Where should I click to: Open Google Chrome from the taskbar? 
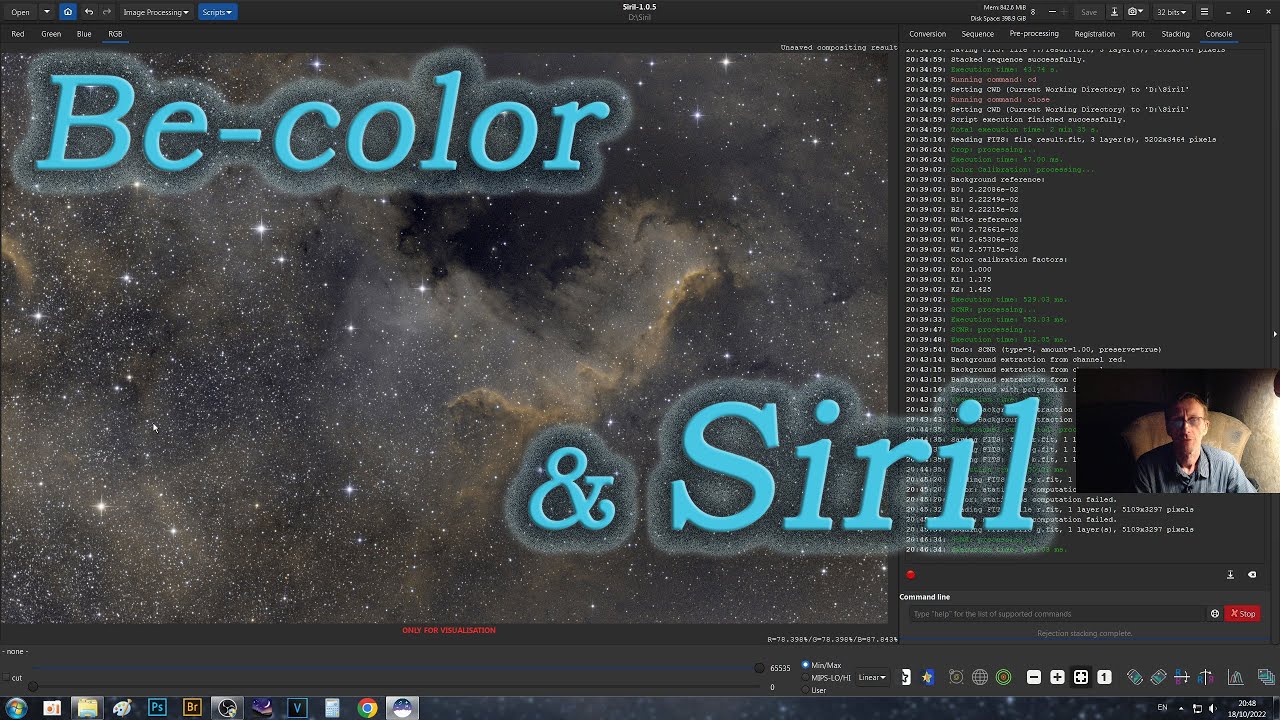pyautogui.click(x=367, y=708)
